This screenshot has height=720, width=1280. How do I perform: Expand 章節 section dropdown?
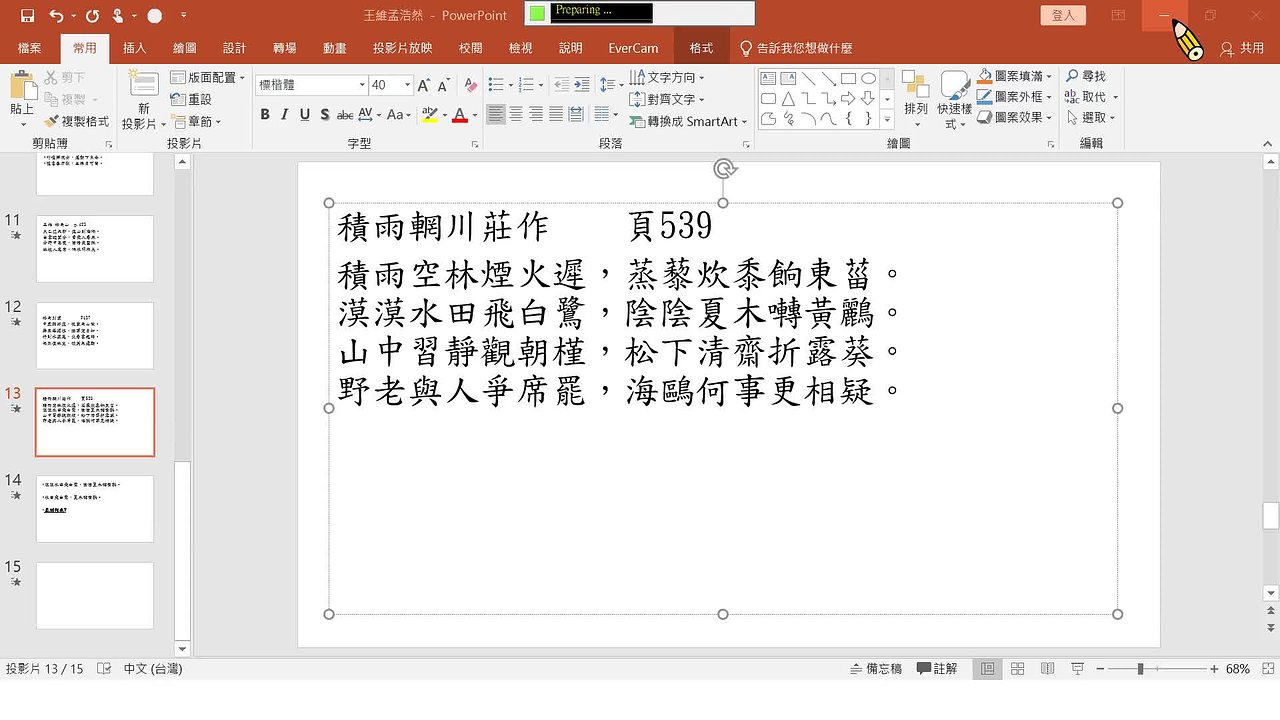(x=197, y=121)
